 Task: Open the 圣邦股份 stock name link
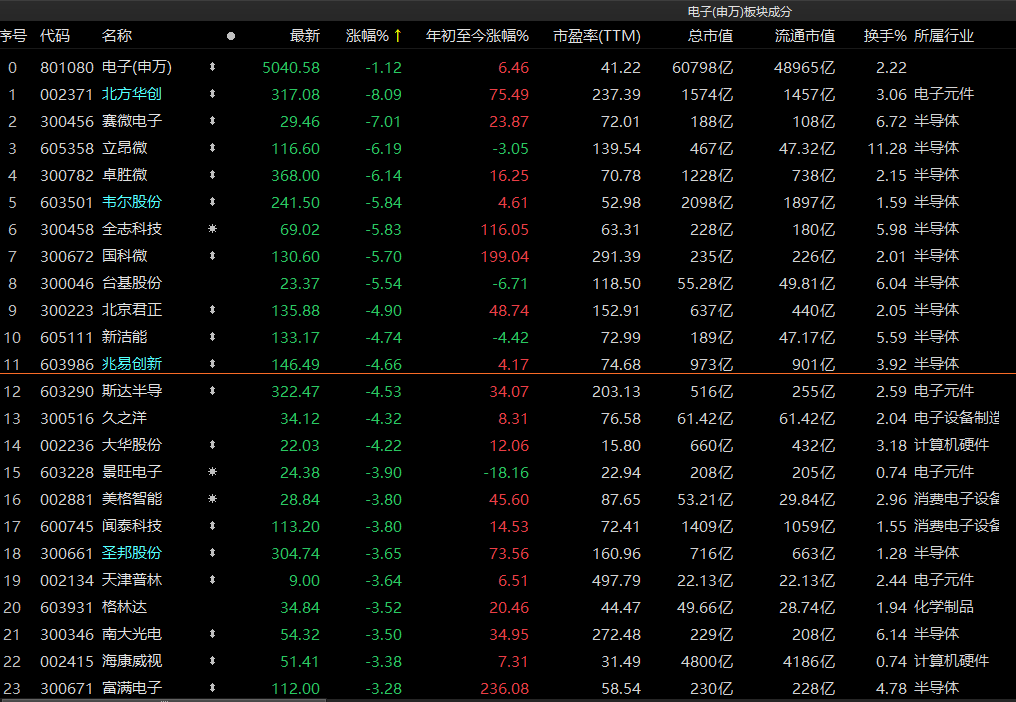[x=132, y=553]
